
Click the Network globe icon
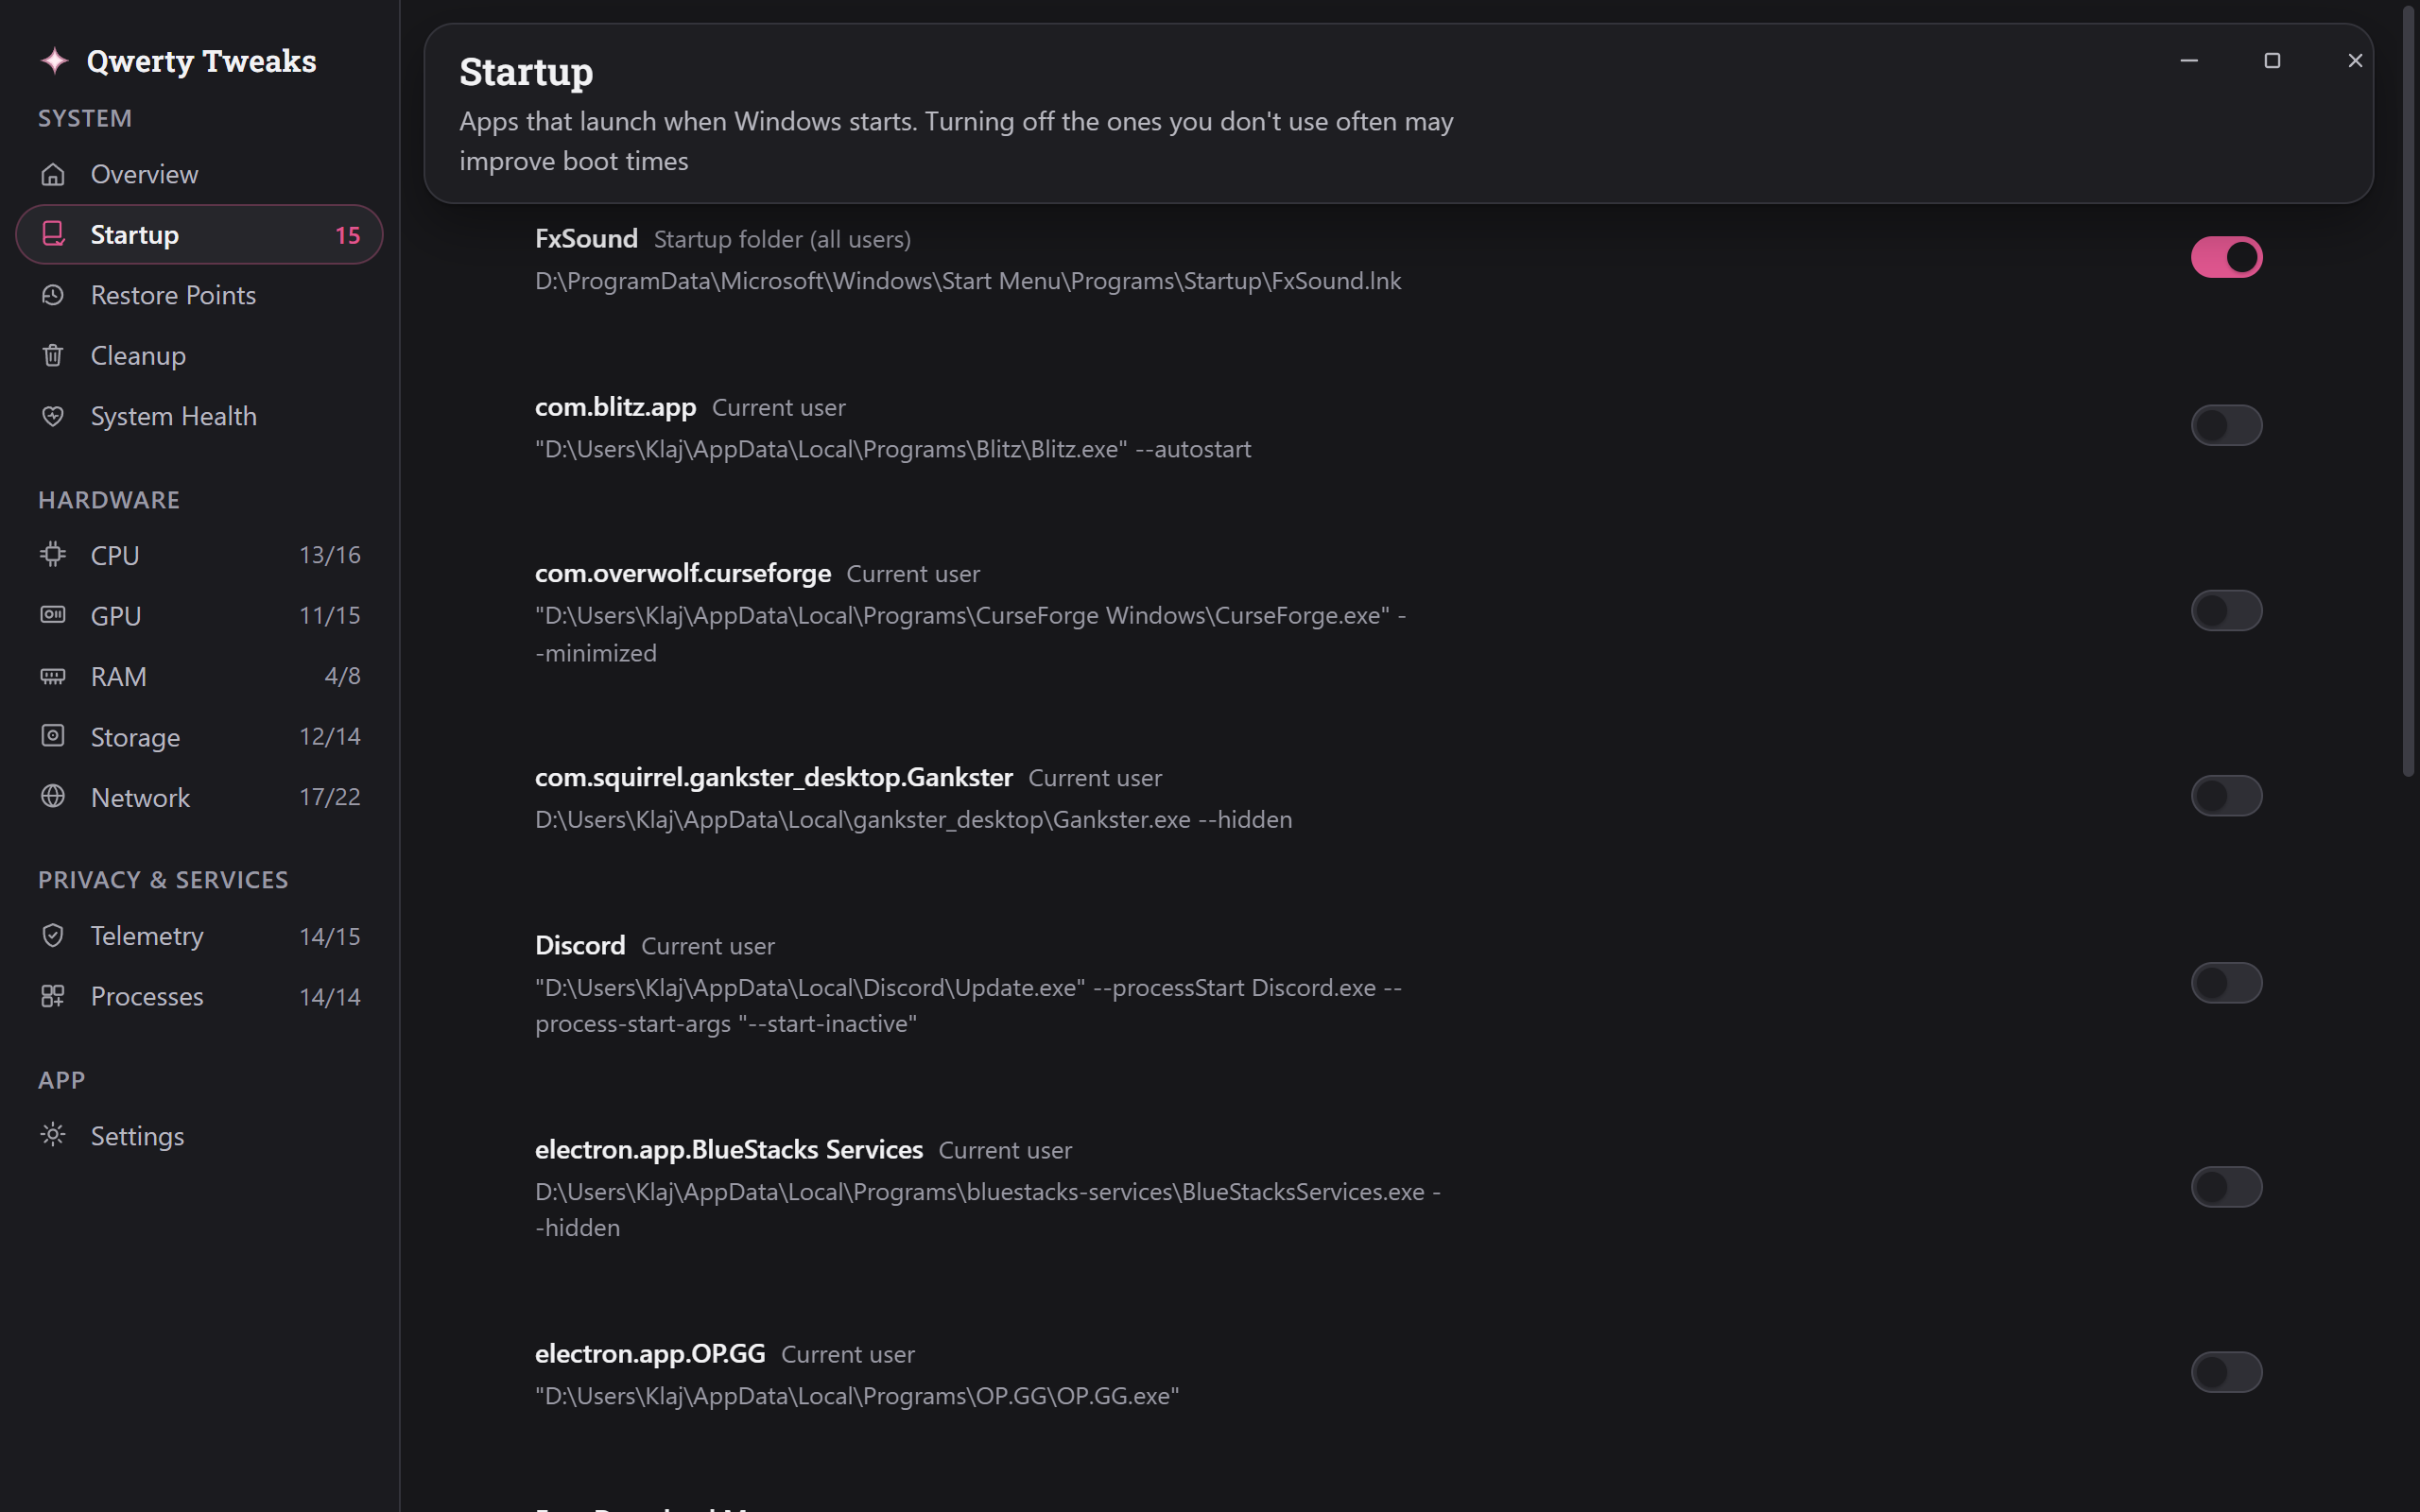(x=53, y=796)
